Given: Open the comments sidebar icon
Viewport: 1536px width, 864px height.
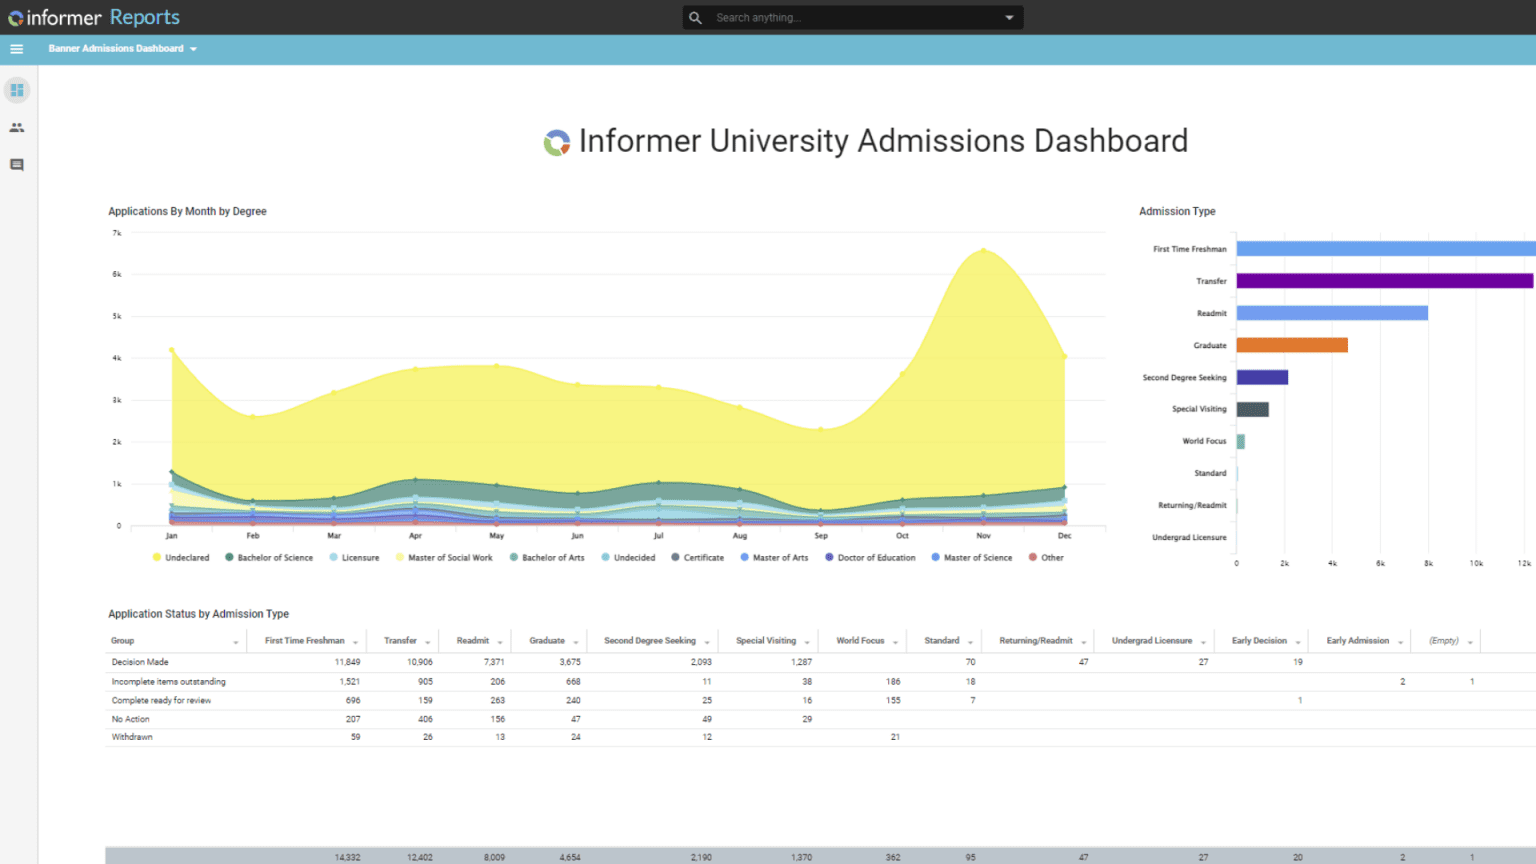Looking at the screenshot, I should click(x=17, y=165).
